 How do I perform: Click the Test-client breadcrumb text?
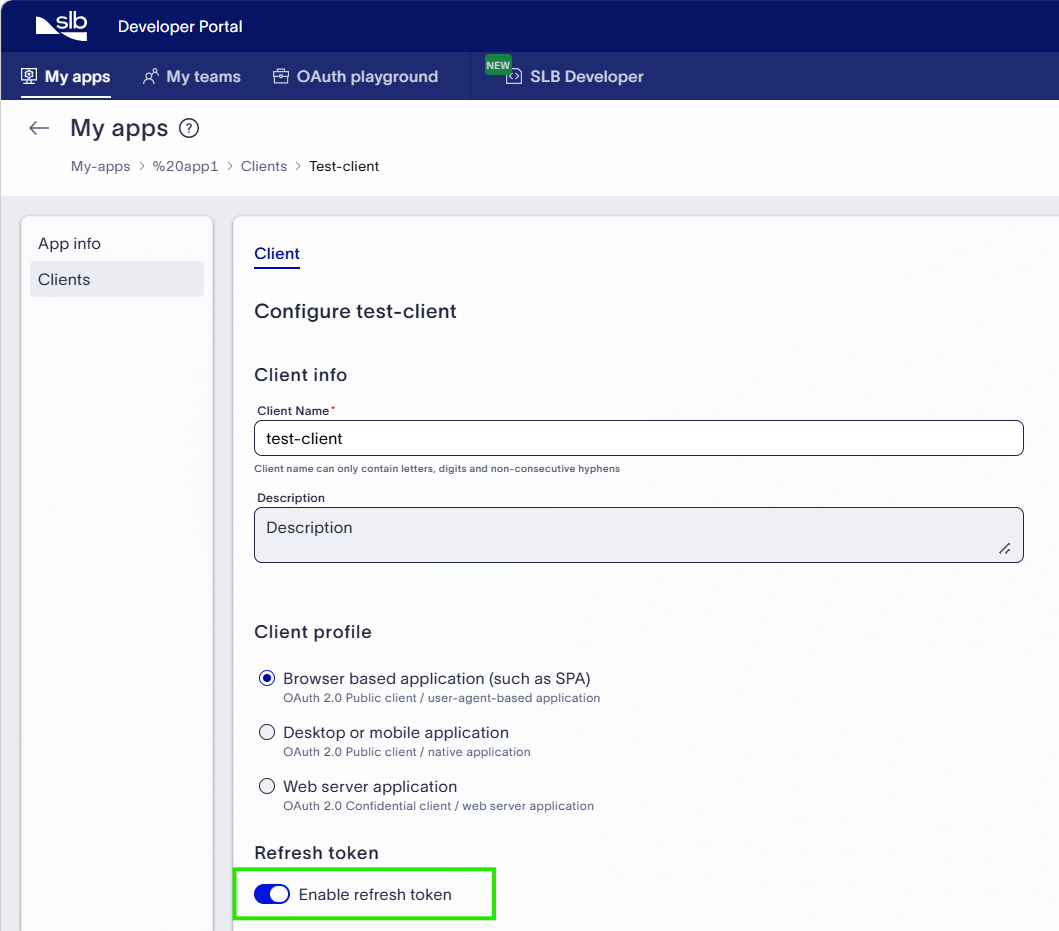point(344,166)
